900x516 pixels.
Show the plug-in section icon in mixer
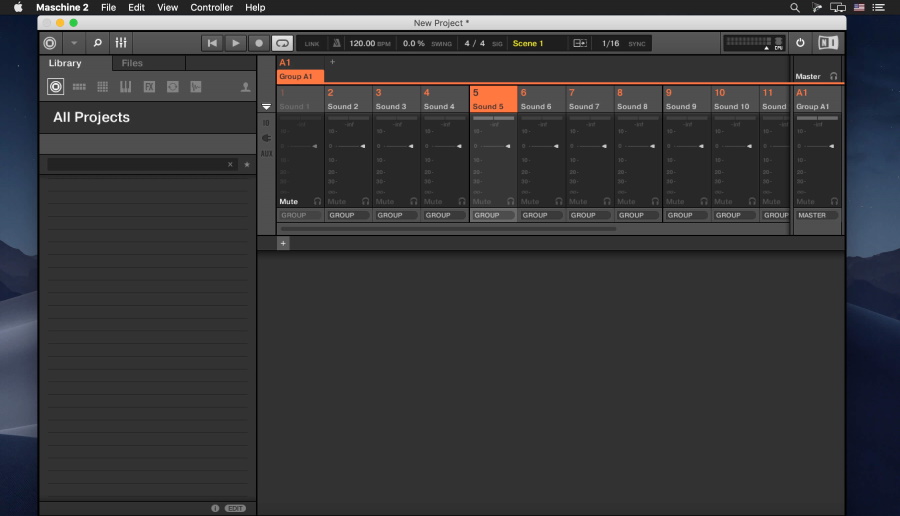pyautogui.click(x=266, y=138)
